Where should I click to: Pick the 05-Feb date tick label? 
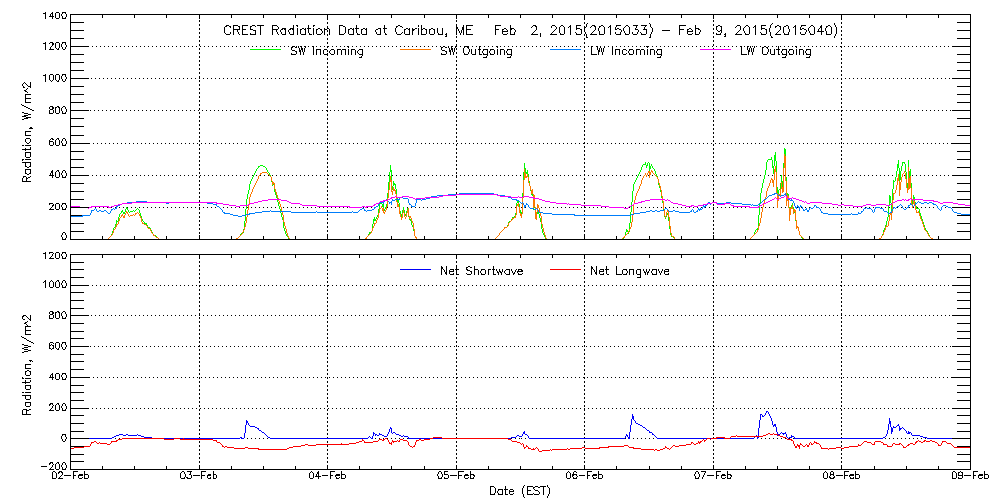pos(457,478)
